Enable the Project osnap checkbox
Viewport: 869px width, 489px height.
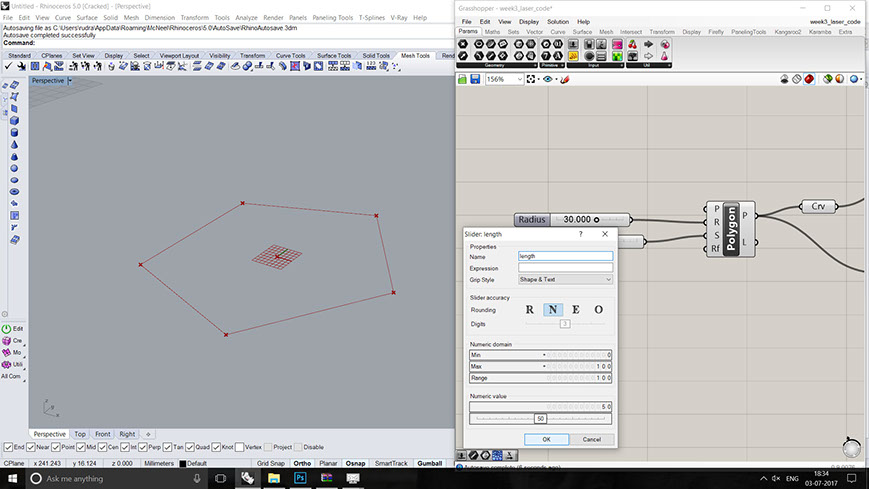[x=267, y=447]
